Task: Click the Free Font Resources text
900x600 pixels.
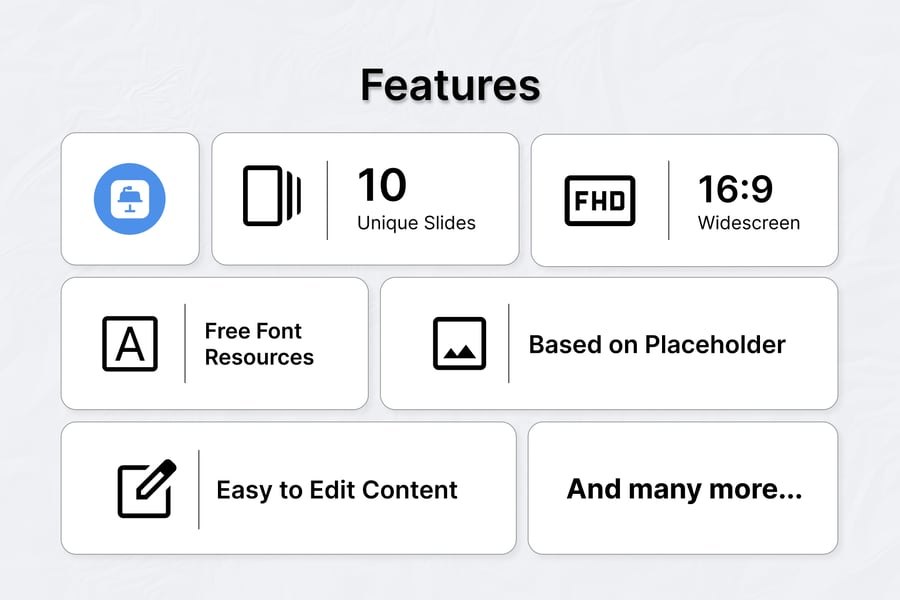Action: coord(259,344)
